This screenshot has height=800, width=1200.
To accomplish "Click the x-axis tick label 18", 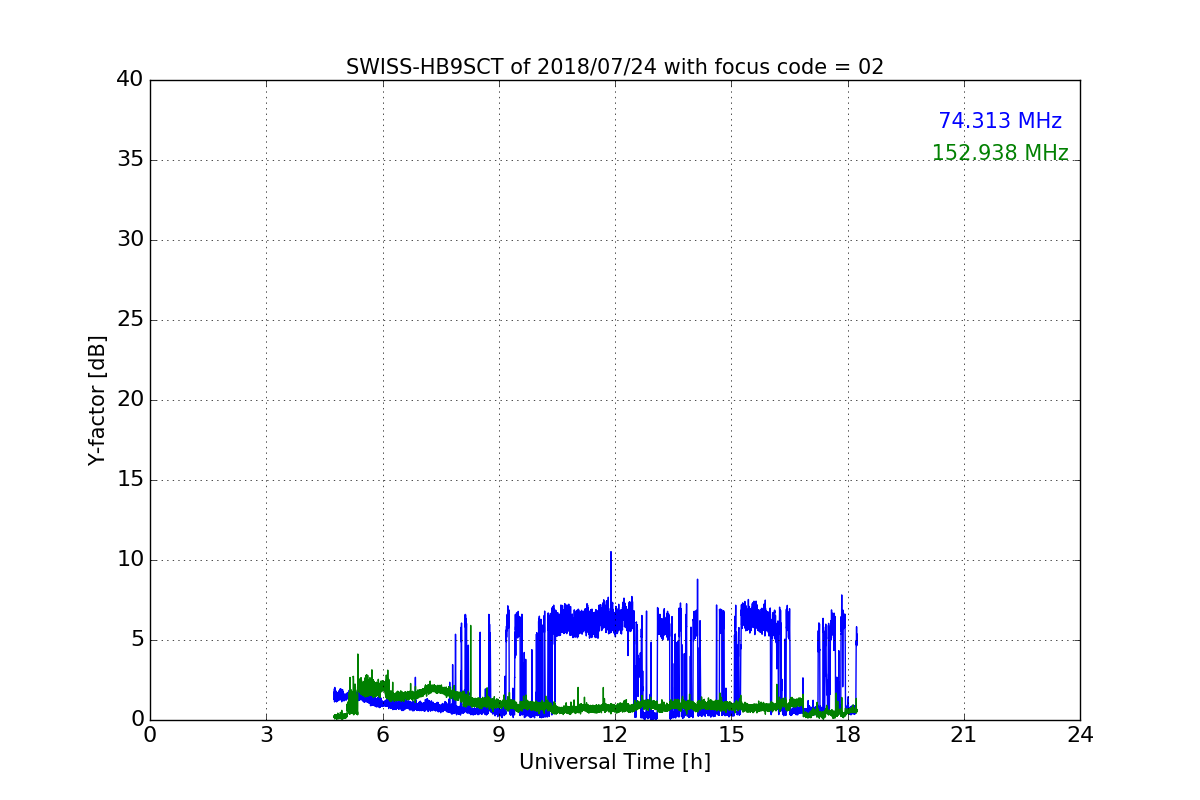I will pos(847,735).
